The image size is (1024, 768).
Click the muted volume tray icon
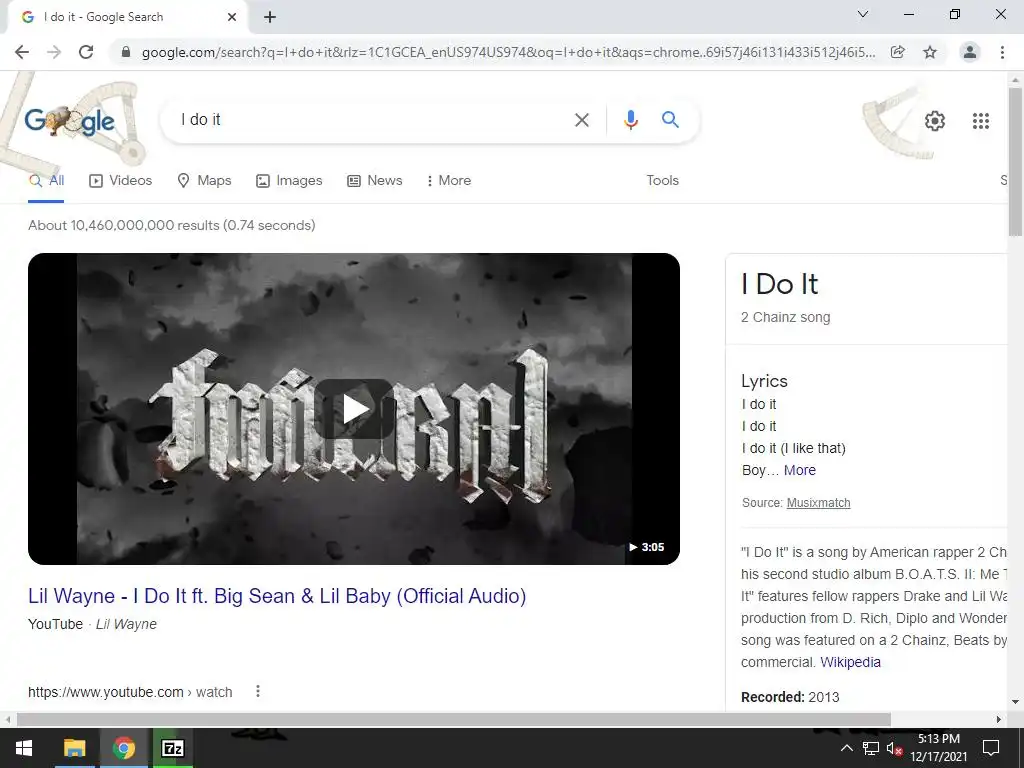pyautogui.click(x=895, y=748)
